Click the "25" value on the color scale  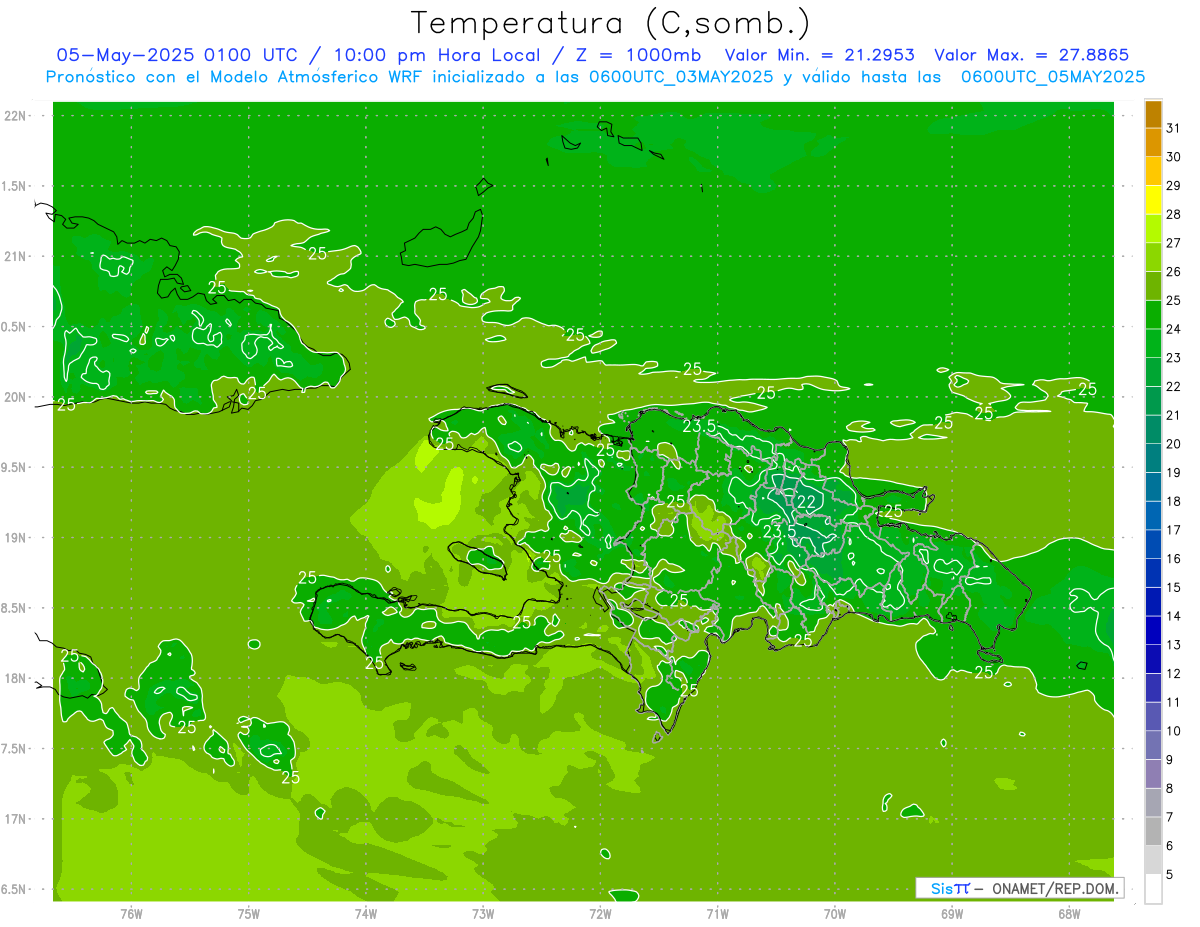[x=1174, y=301]
